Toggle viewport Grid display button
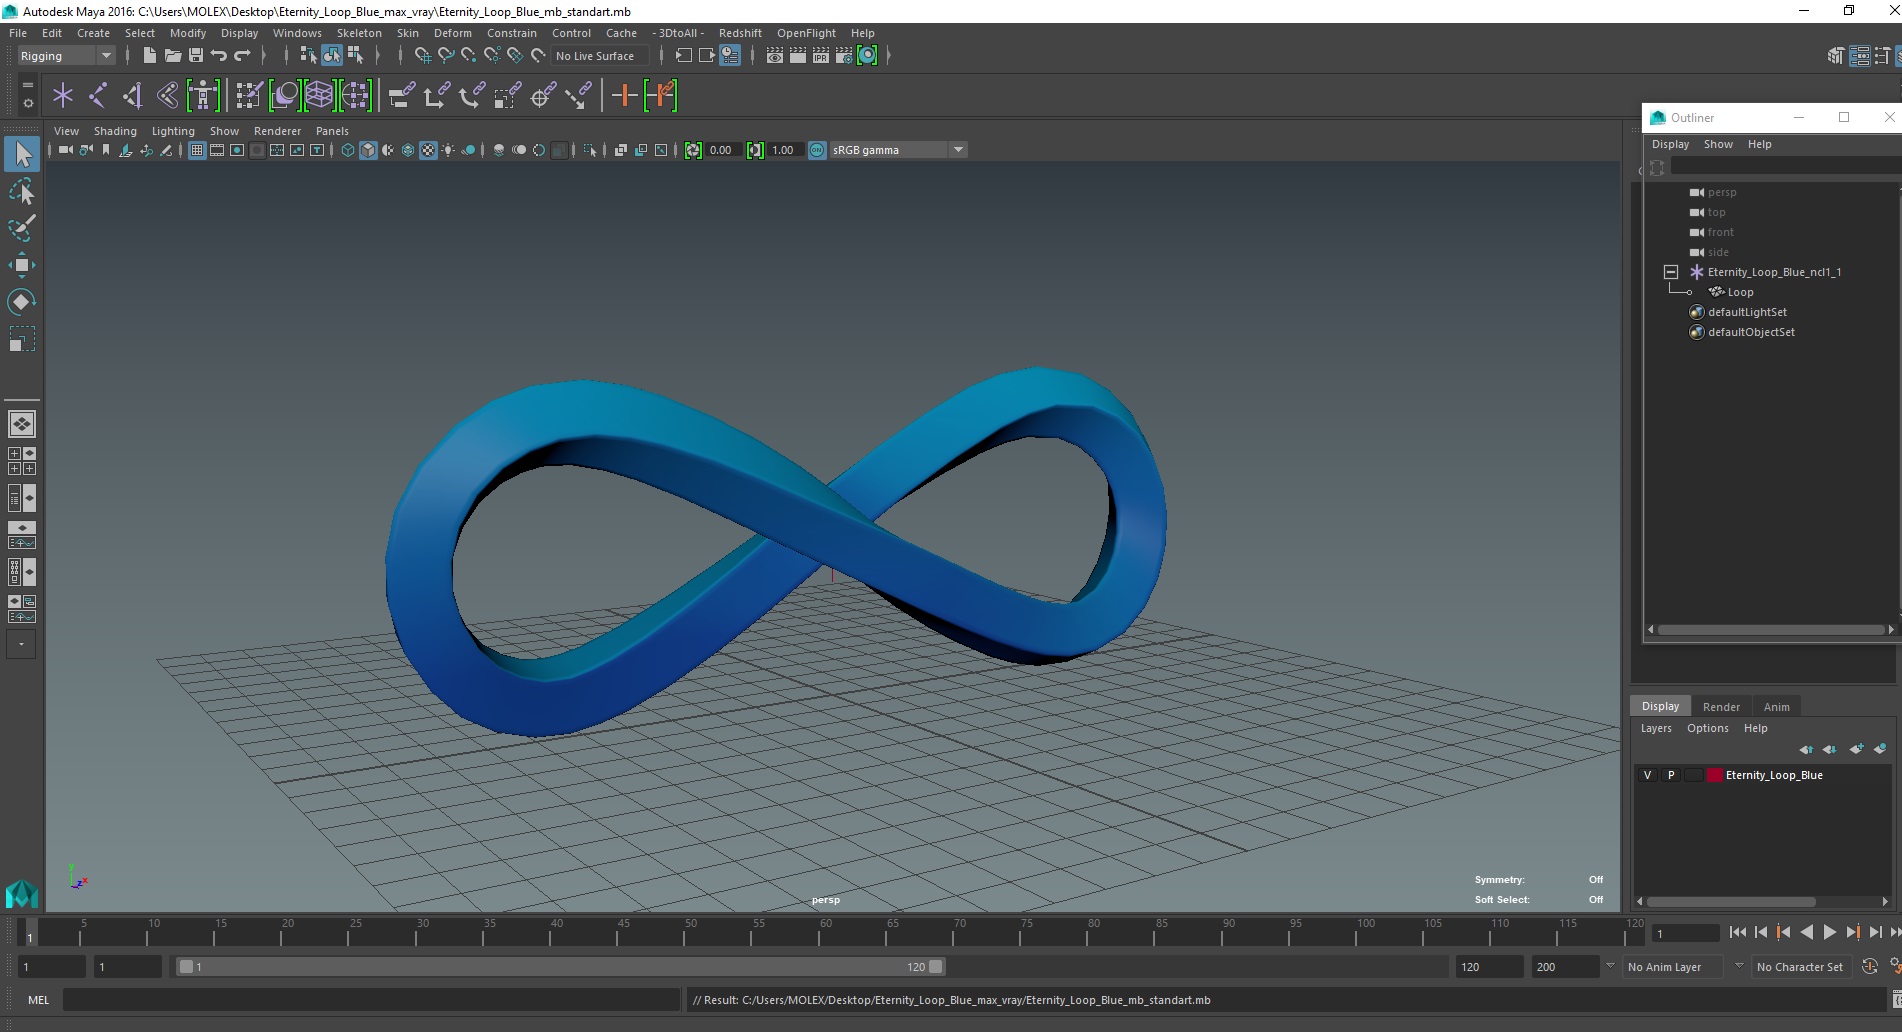The image size is (1902, 1032). pos(197,150)
